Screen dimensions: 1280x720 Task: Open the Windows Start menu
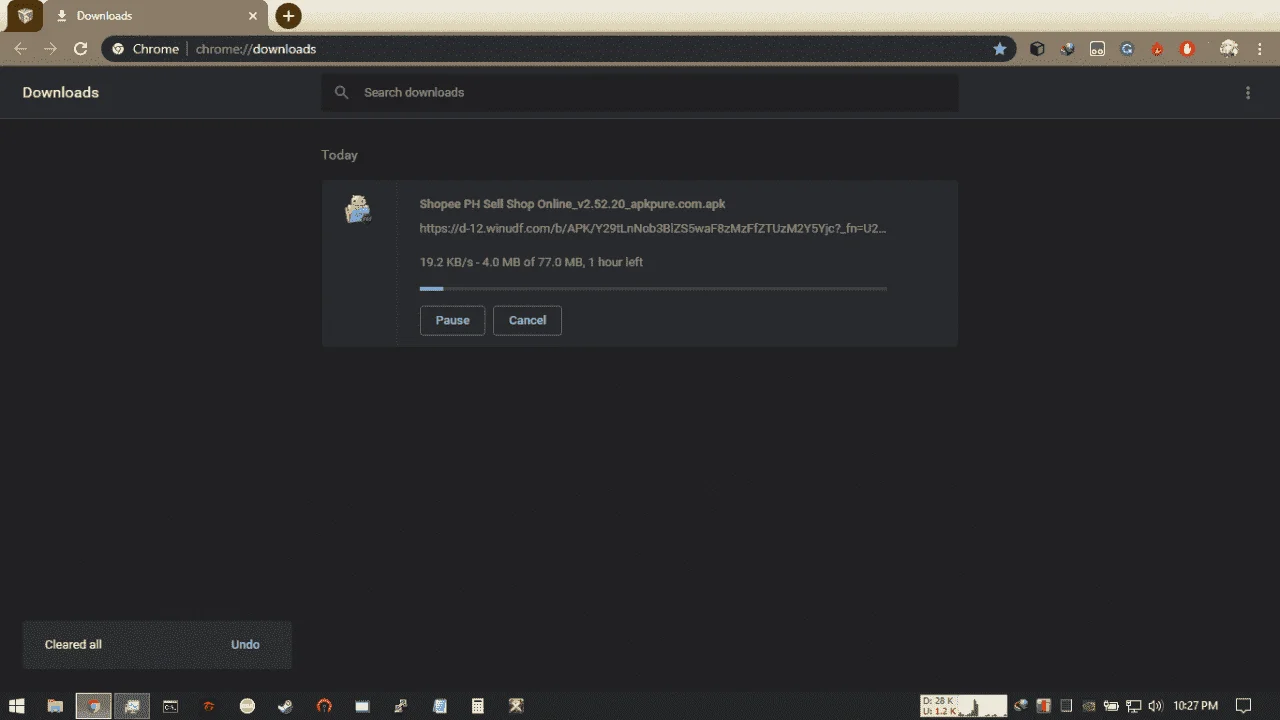click(x=17, y=706)
